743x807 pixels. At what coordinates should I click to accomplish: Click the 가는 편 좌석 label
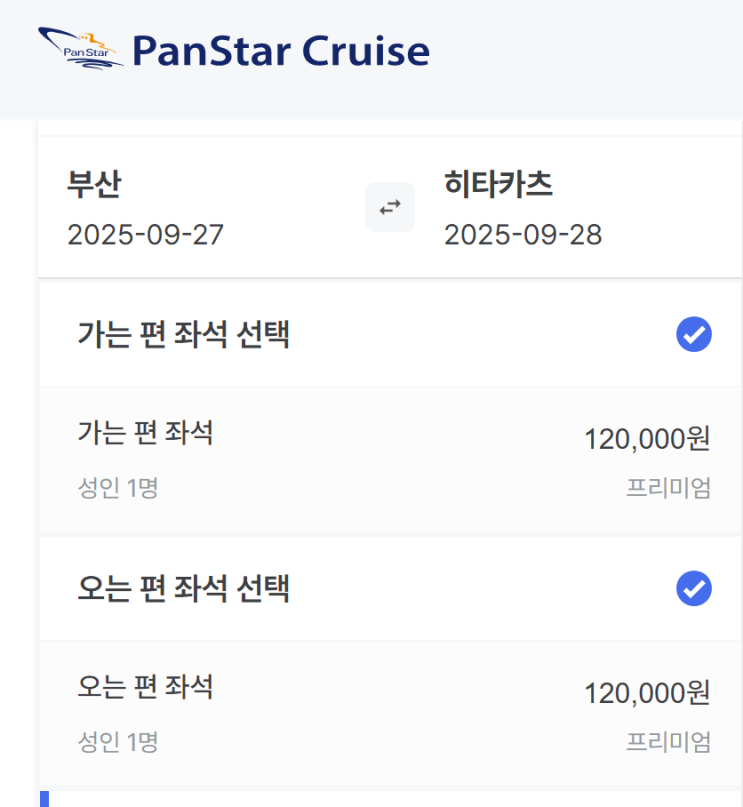(145, 433)
